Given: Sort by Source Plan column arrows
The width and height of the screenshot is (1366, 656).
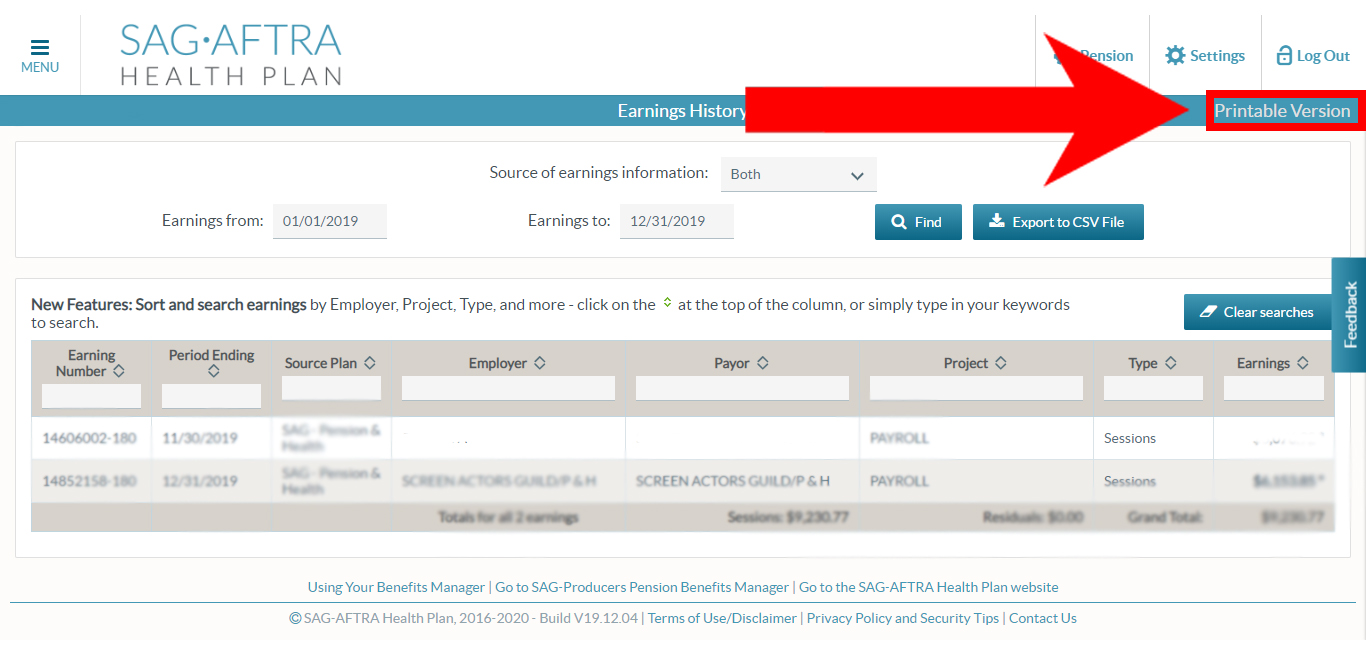Looking at the screenshot, I should [x=369, y=363].
